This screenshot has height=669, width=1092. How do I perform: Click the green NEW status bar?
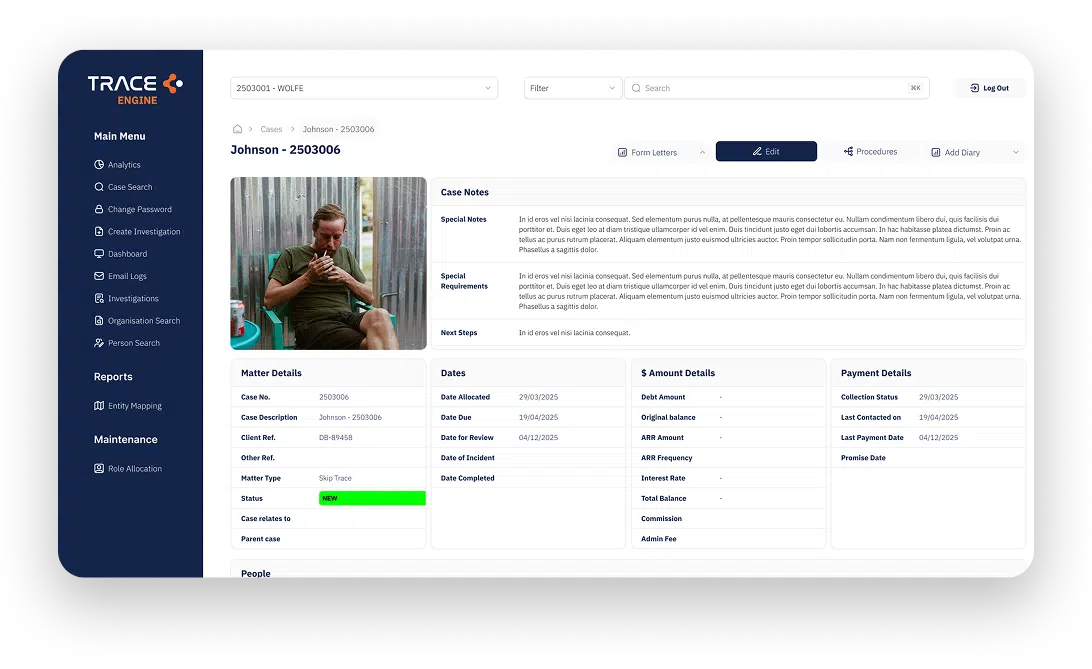point(372,498)
